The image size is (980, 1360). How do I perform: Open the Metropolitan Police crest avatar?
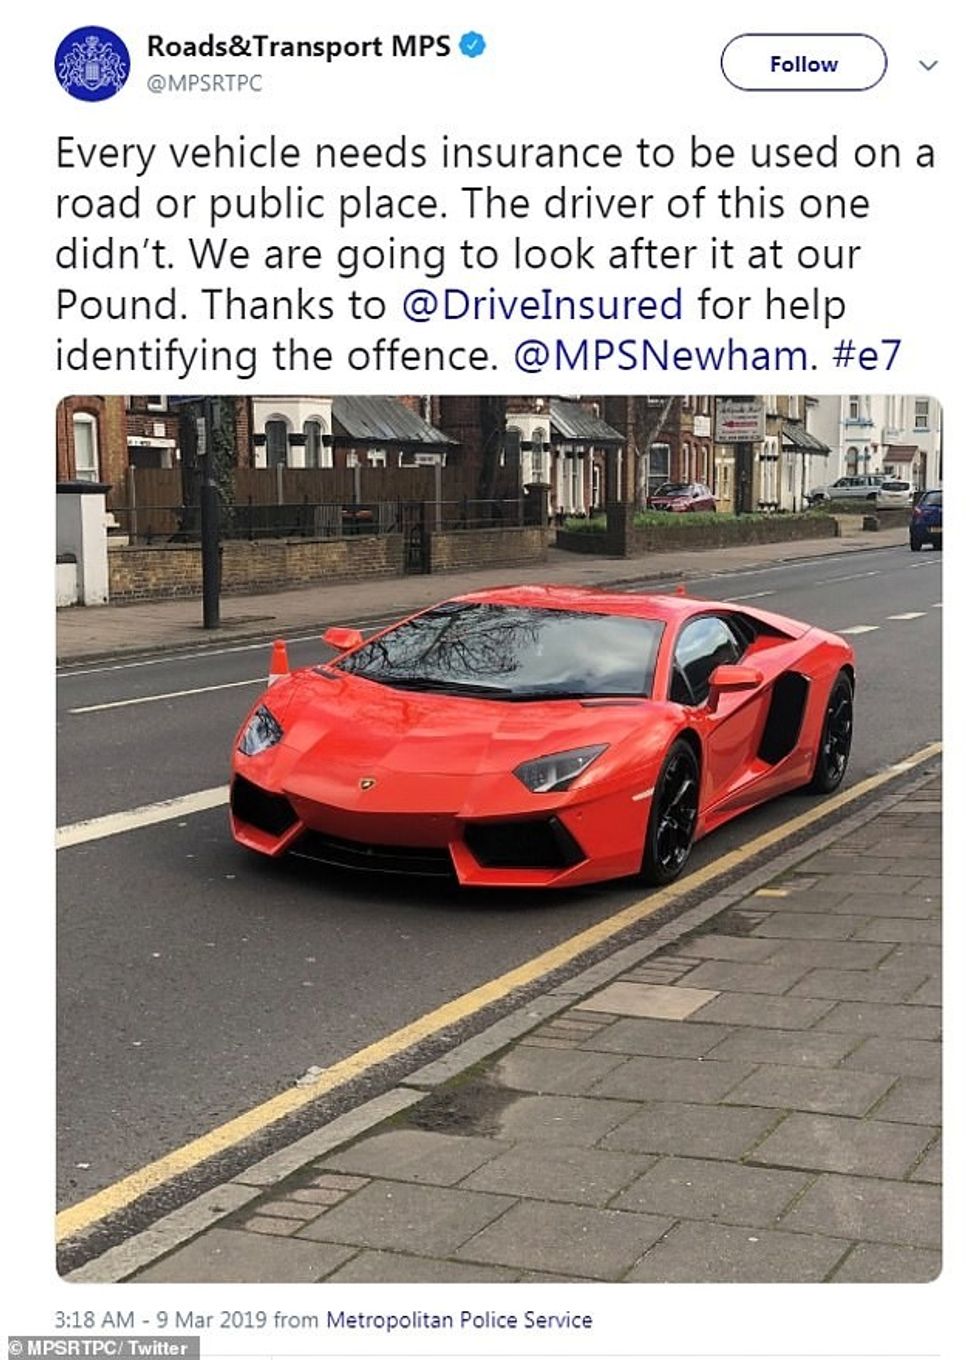click(92, 64)
